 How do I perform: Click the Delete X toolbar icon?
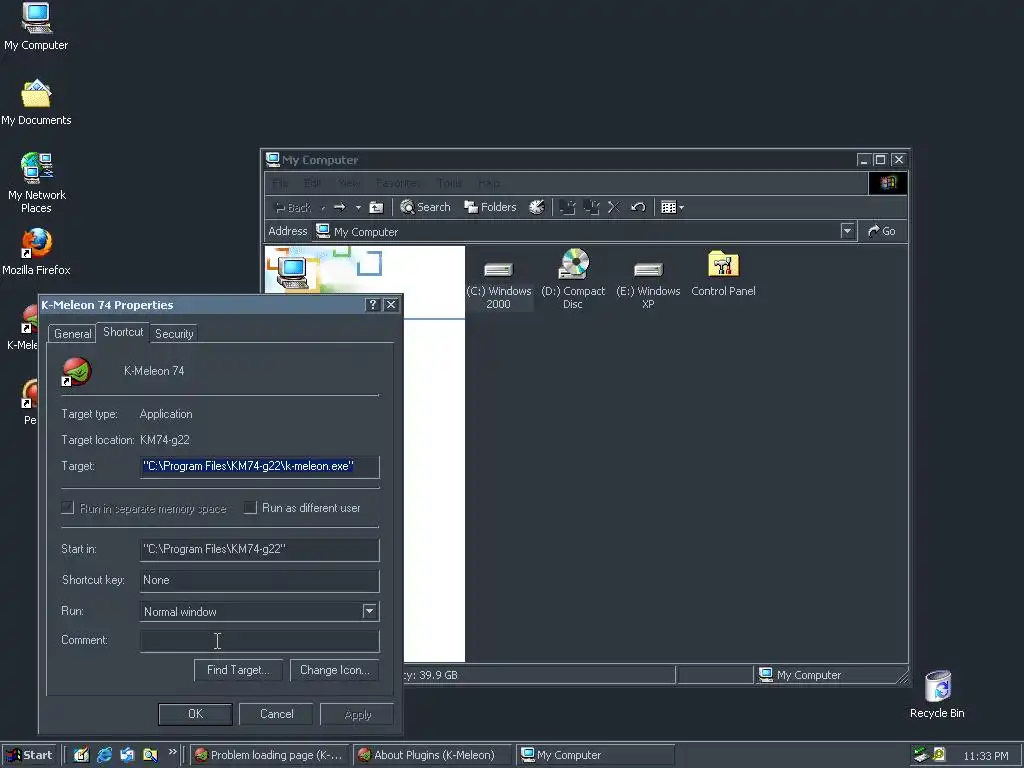tap(614, 207)
